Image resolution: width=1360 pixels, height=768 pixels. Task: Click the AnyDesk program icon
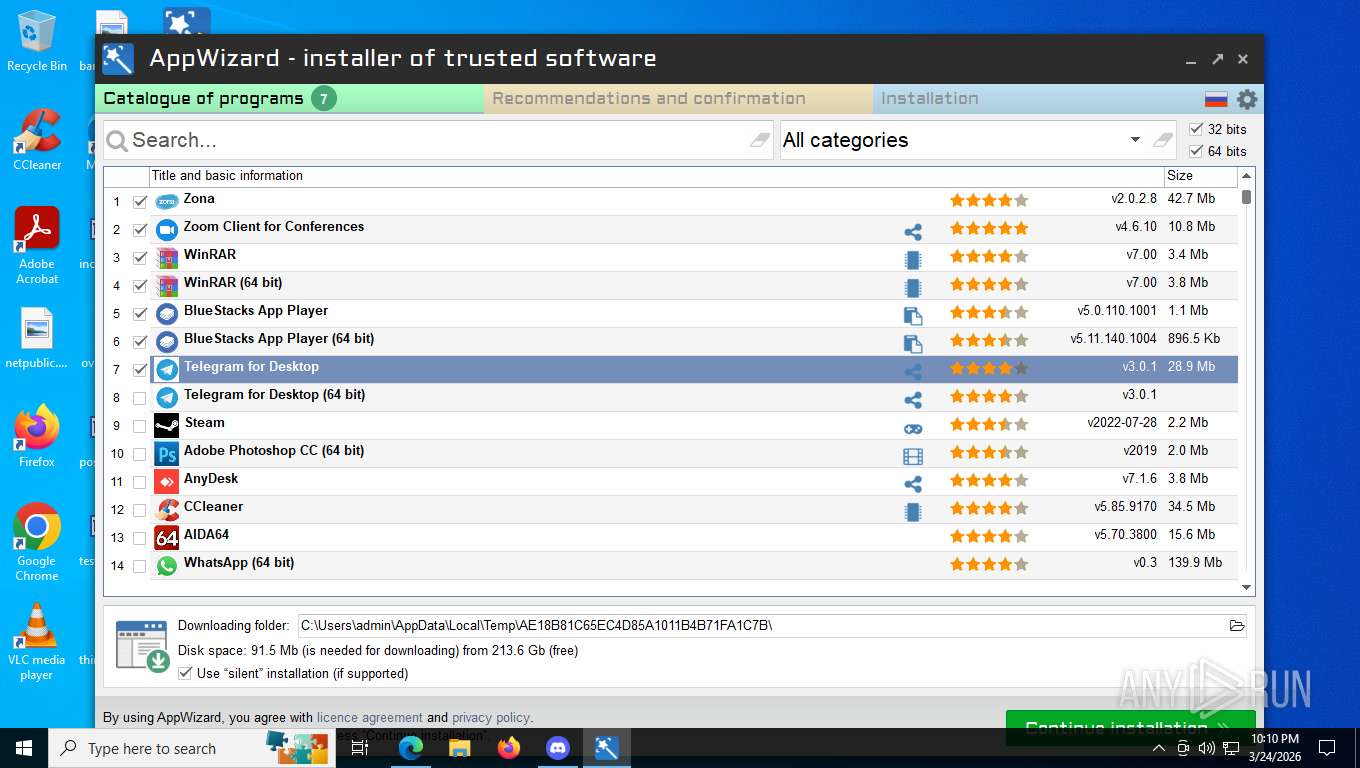(x=167, y=481)
